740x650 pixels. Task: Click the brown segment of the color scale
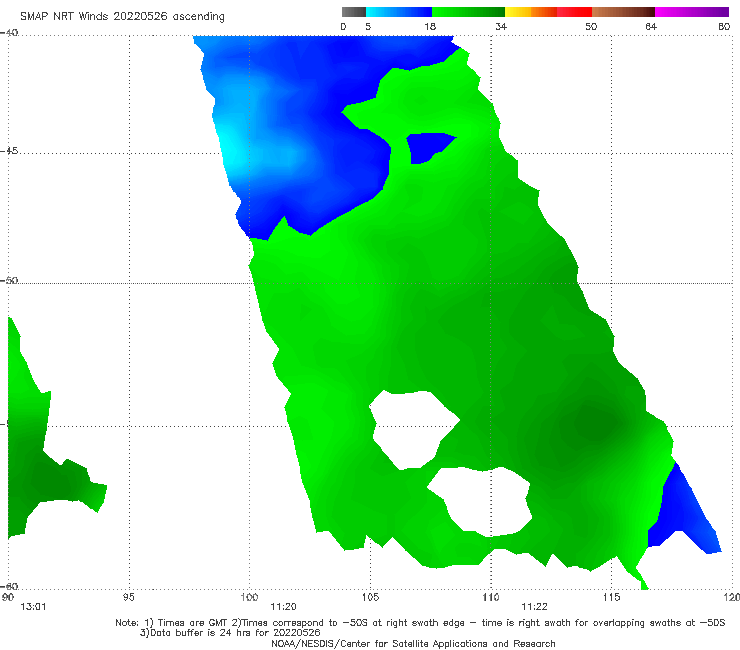tap(623, 12)
